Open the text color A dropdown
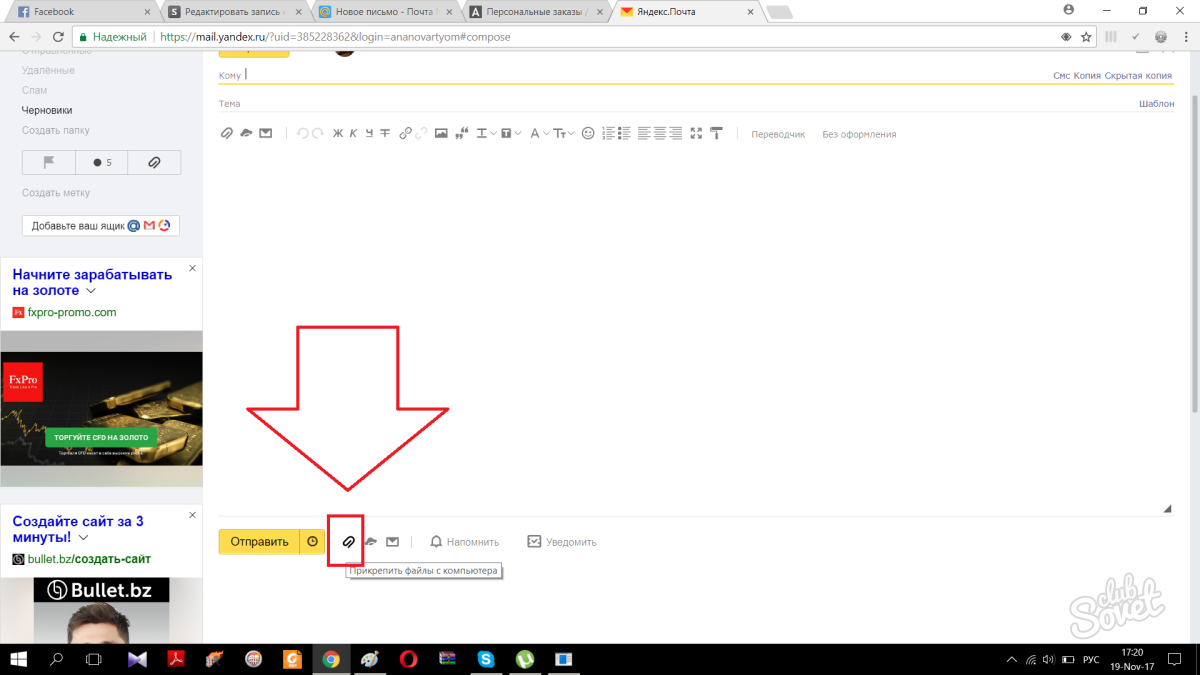The image size is (1200, 675). 538,133
